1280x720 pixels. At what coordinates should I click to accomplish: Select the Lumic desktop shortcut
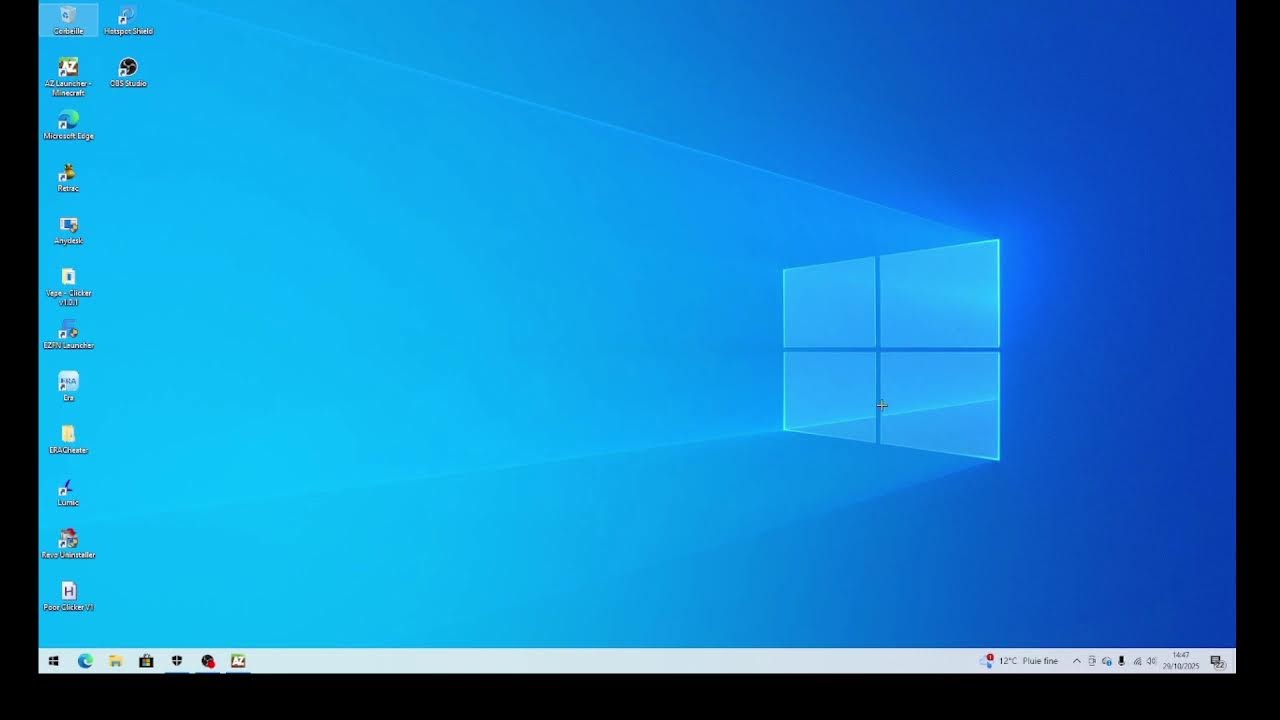[68, 492]
